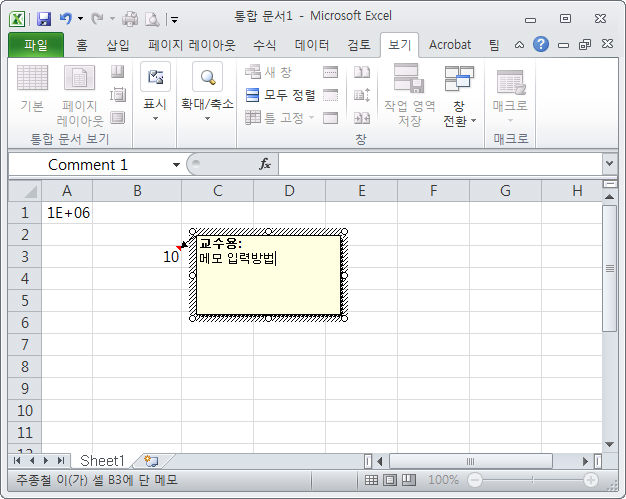This screenshot has width=626, height=499.
Task: Switch to Normal view in status bar
Action: [371, 480]
